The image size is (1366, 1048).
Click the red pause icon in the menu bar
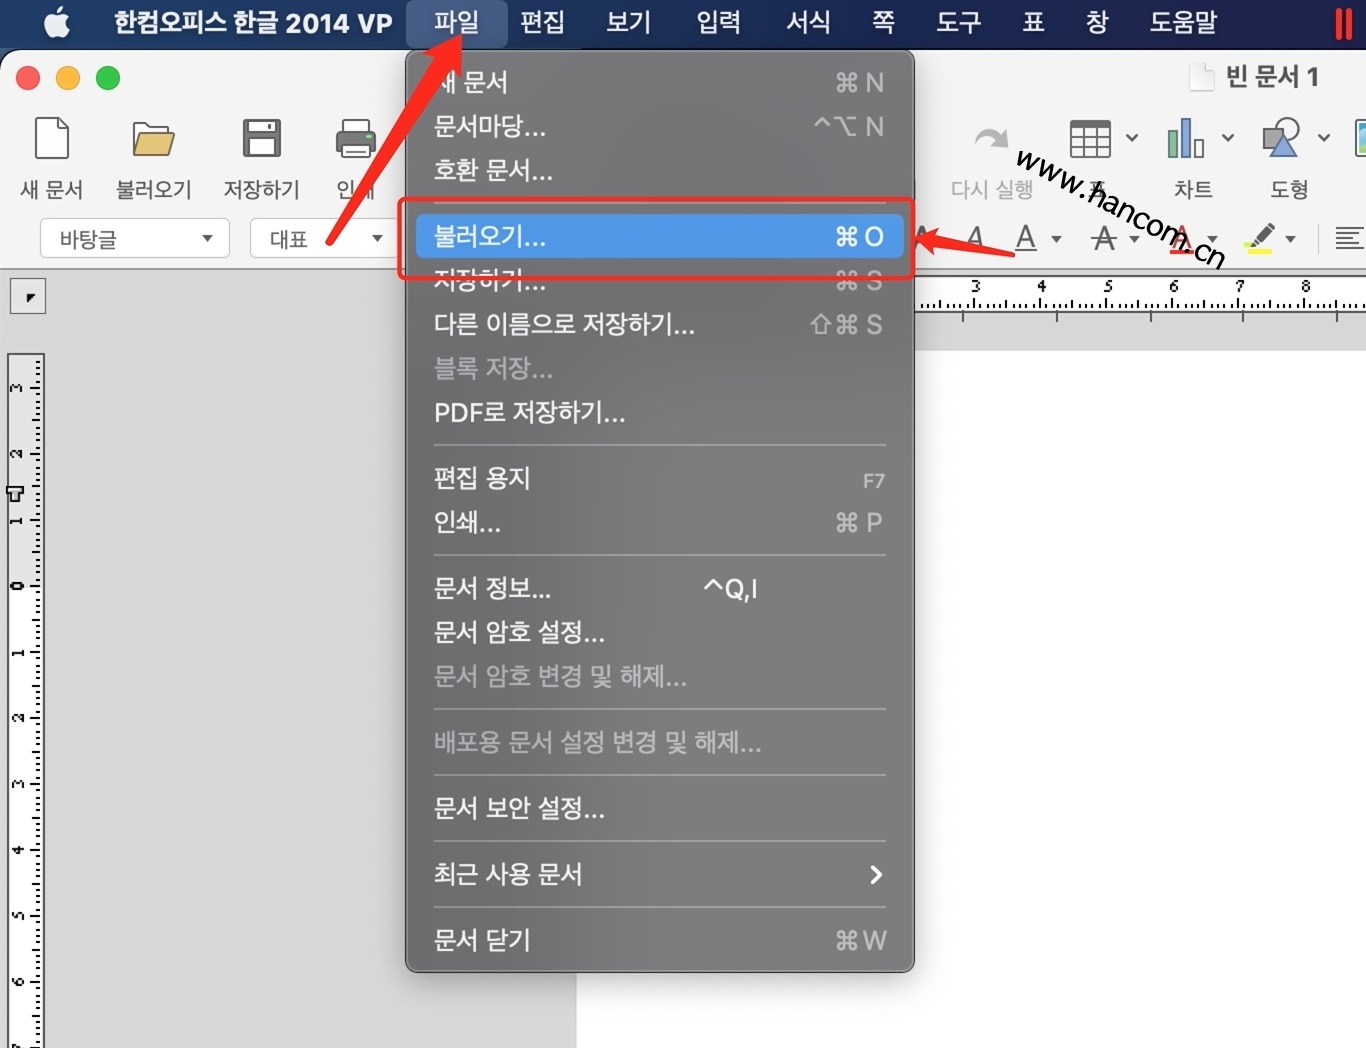pyautogui.click(x=1343, y=23)
